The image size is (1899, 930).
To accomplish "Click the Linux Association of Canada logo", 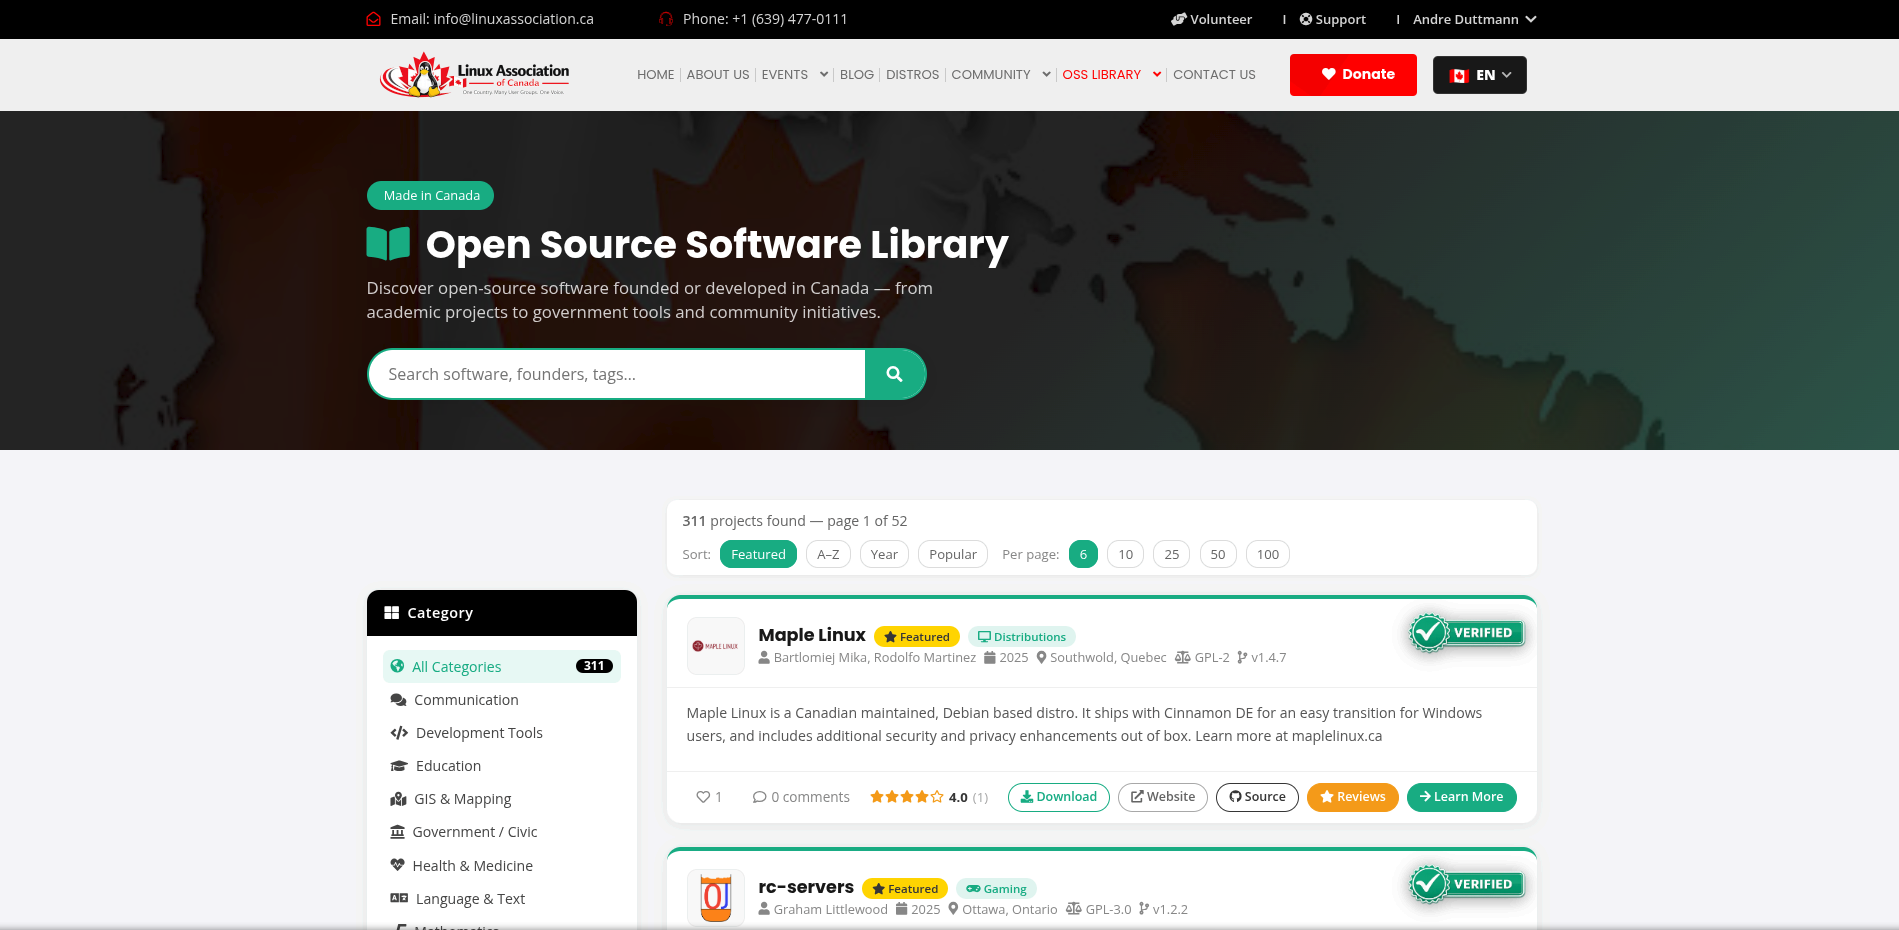I will pyautogui.click(x=474, y=75).
